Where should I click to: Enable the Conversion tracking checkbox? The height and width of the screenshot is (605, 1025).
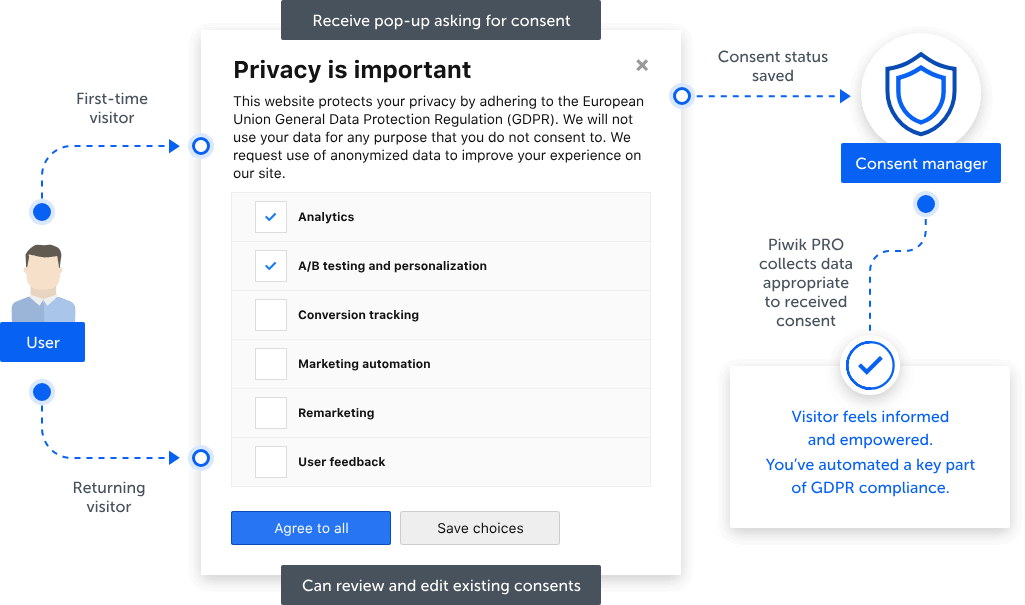click(x=271, y=315)
